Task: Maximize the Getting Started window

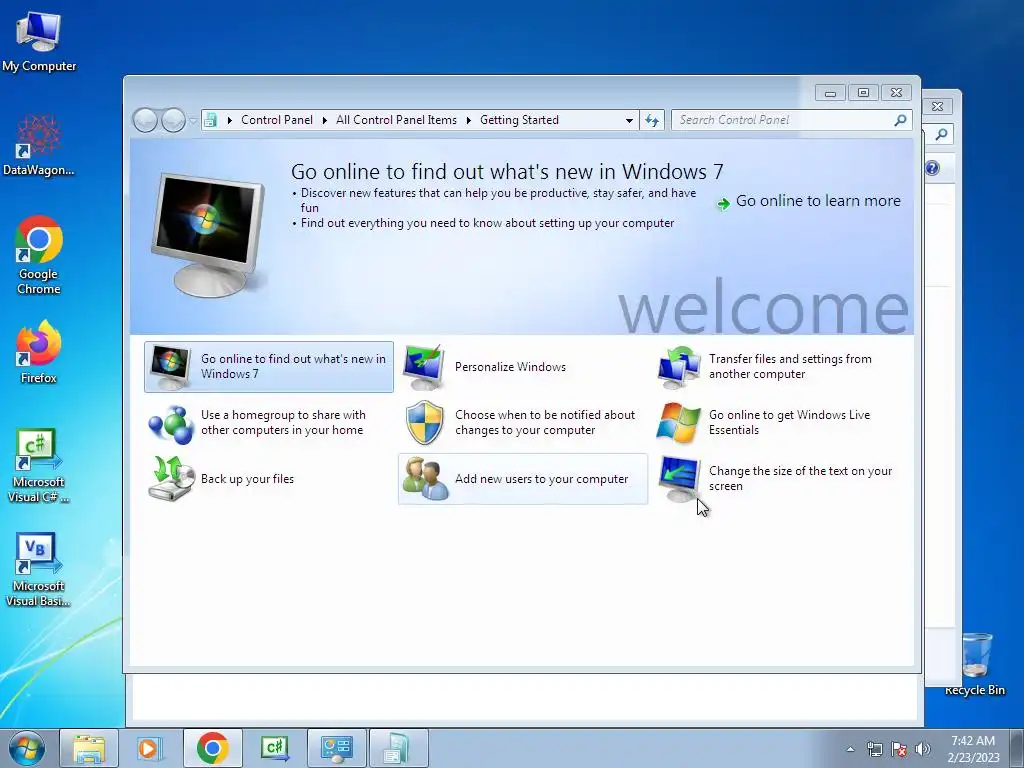Action: point(863,93)
